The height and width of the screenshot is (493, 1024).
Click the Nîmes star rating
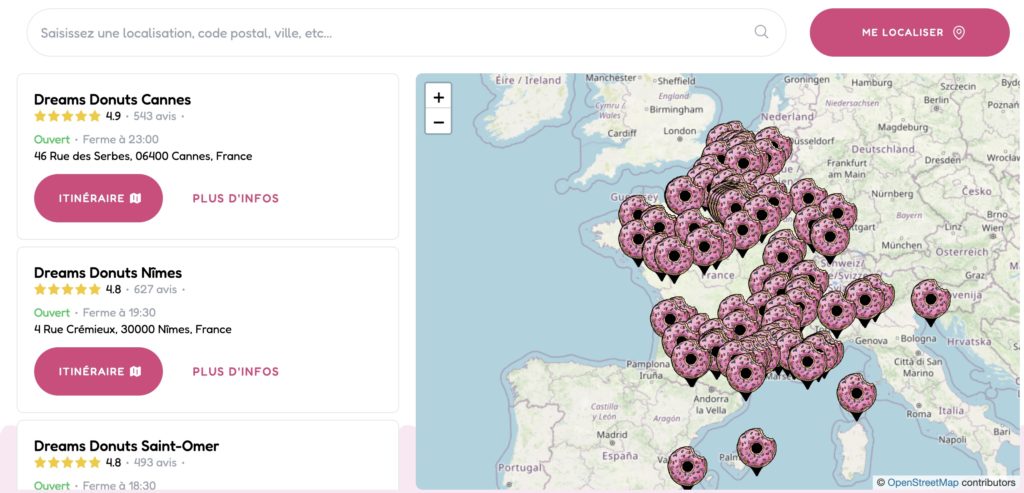pyautogui.click(x=67, y=289)
